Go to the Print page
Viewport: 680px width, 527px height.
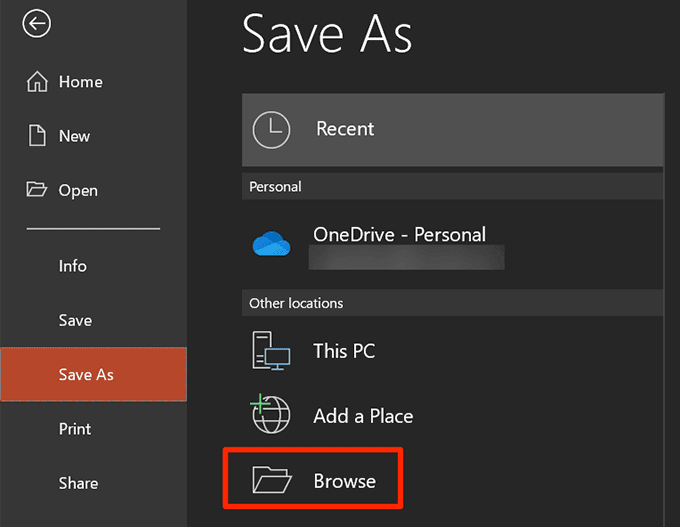click(x=75, y=429)
